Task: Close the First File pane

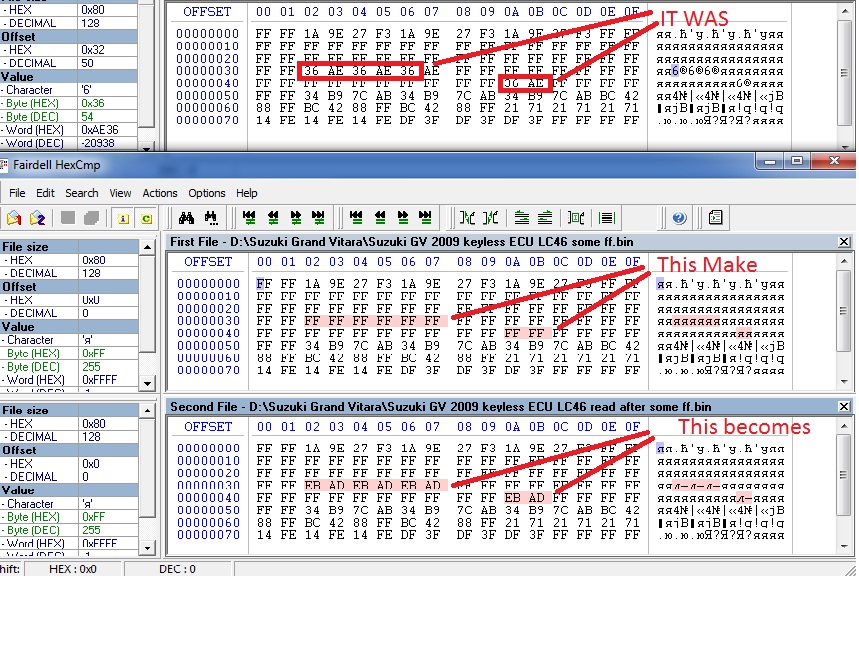Action: coord(844,242)
